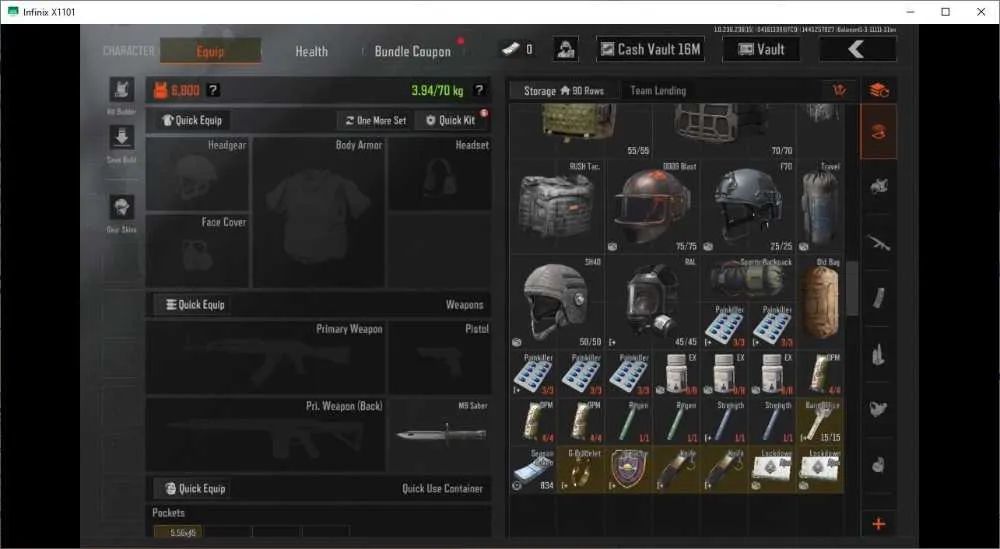Select the Storage 90 Rows tab

pyautogui.click(x=563, y=91)
